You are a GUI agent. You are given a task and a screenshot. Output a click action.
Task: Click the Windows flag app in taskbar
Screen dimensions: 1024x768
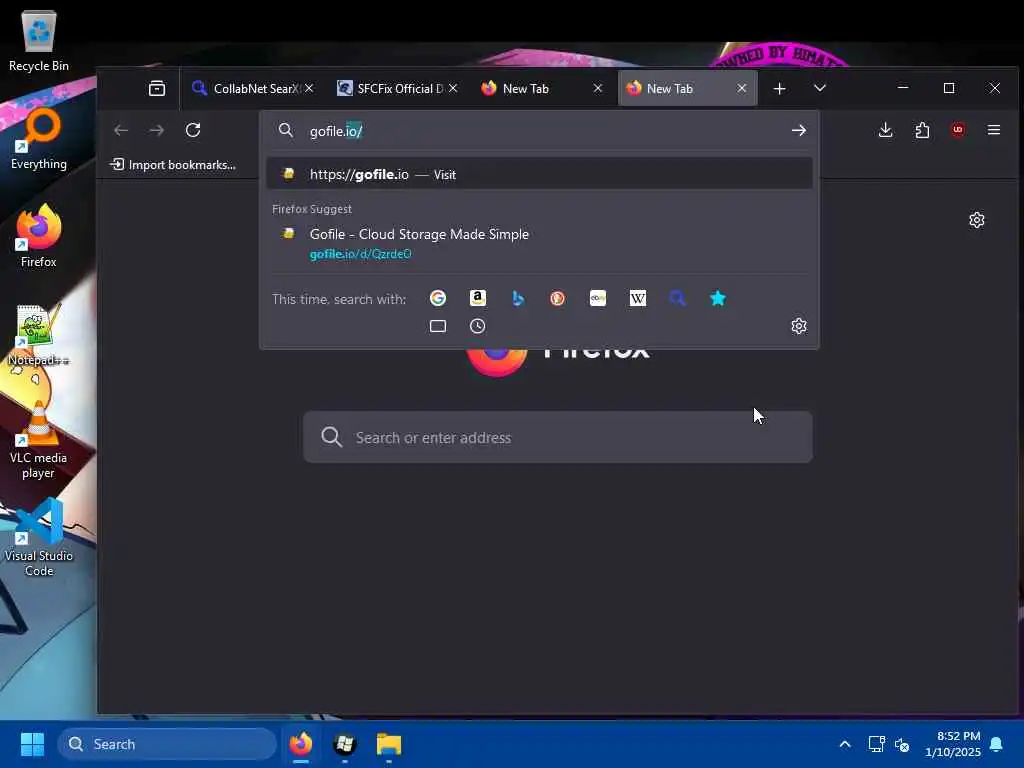[345, 744]
